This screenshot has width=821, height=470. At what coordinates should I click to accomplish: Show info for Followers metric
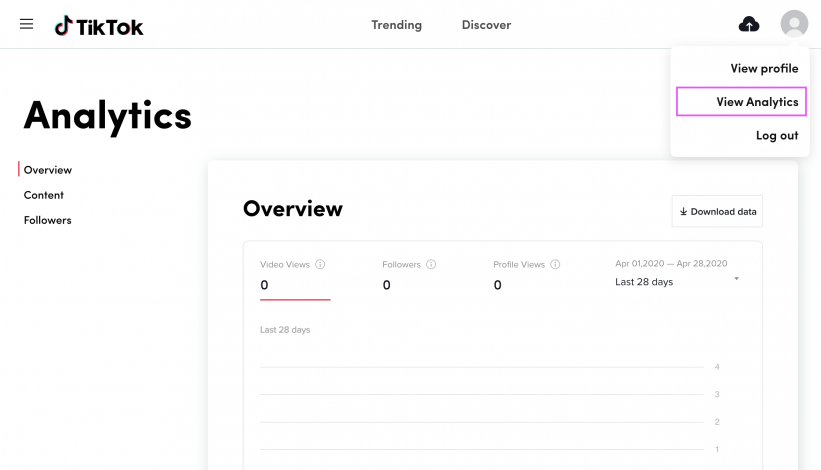click(x=431, y=264)
